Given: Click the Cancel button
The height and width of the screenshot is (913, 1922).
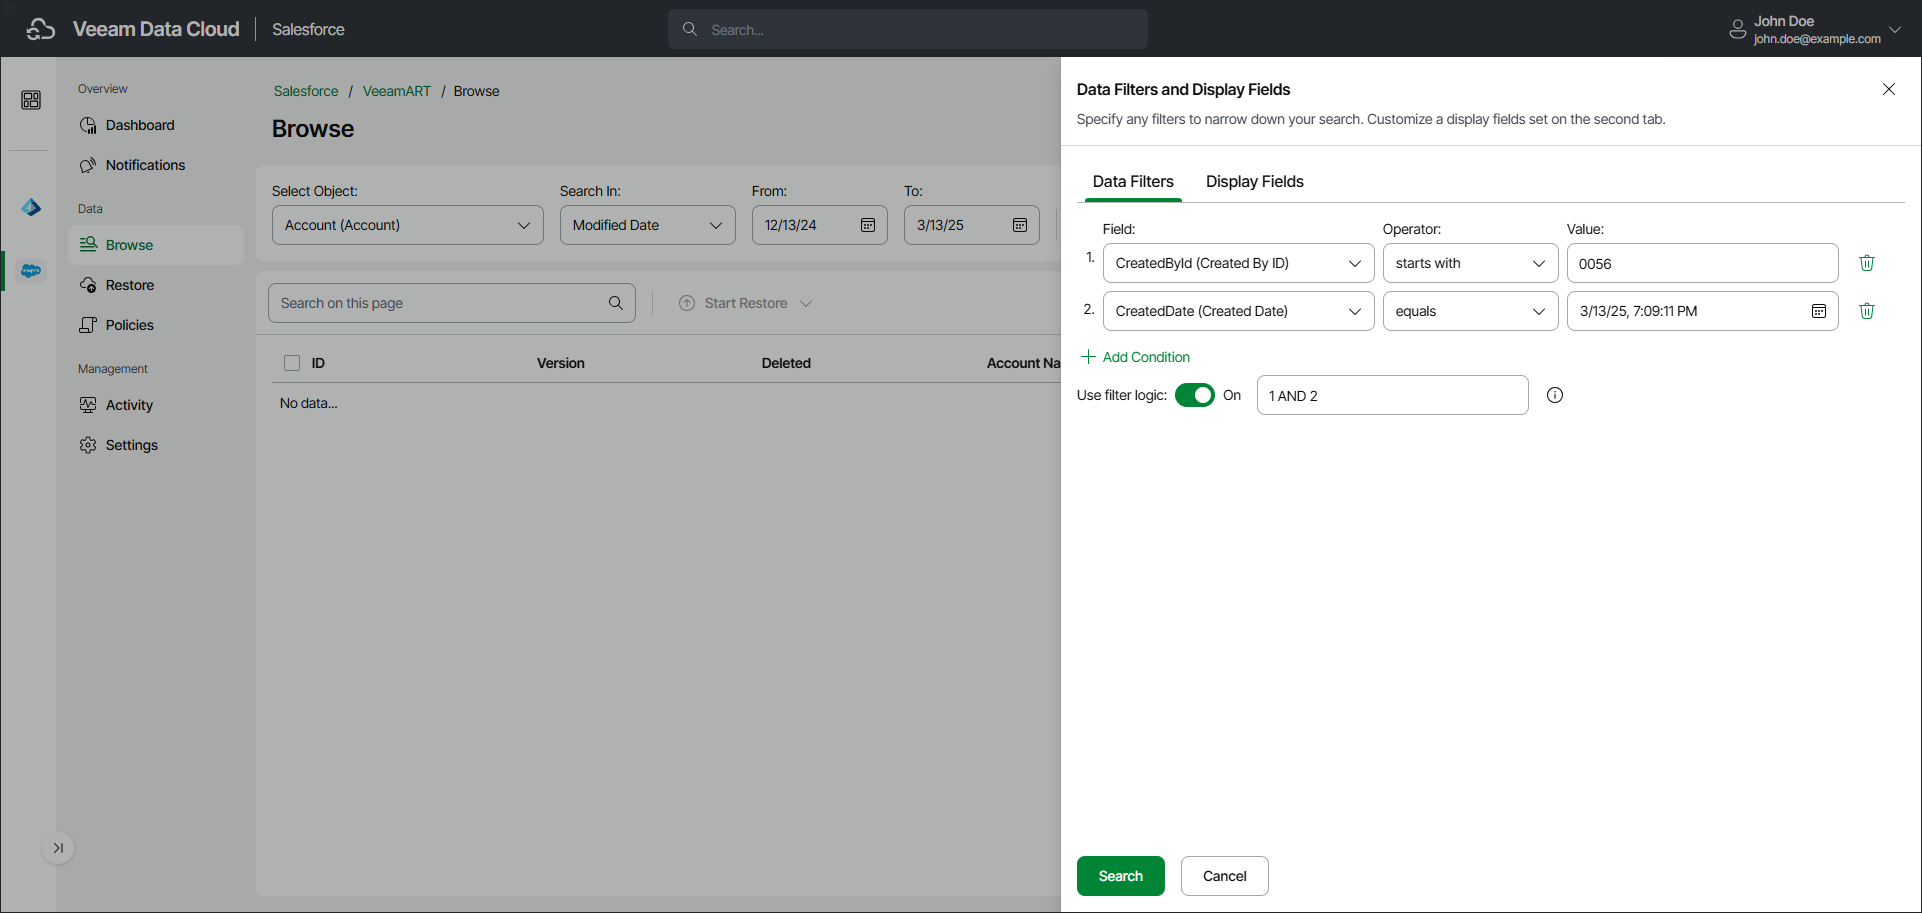Looking at the screenshot, I should coord(1225,876).
